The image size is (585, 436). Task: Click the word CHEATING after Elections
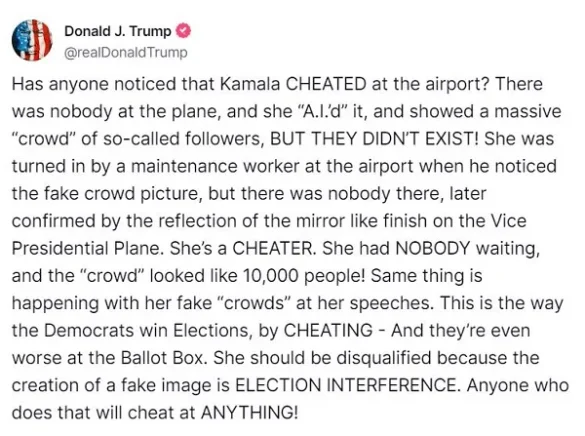328,330
